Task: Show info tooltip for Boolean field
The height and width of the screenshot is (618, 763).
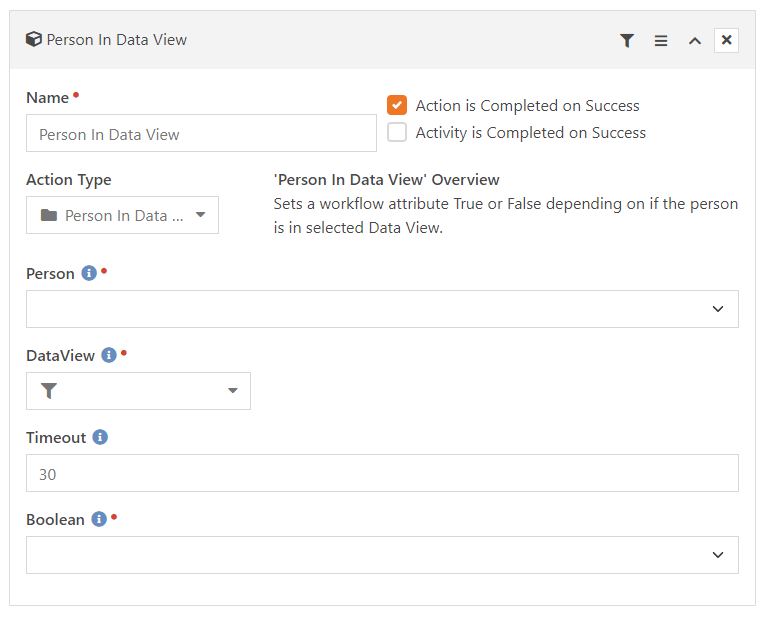Action: click(x=99, y=519)
